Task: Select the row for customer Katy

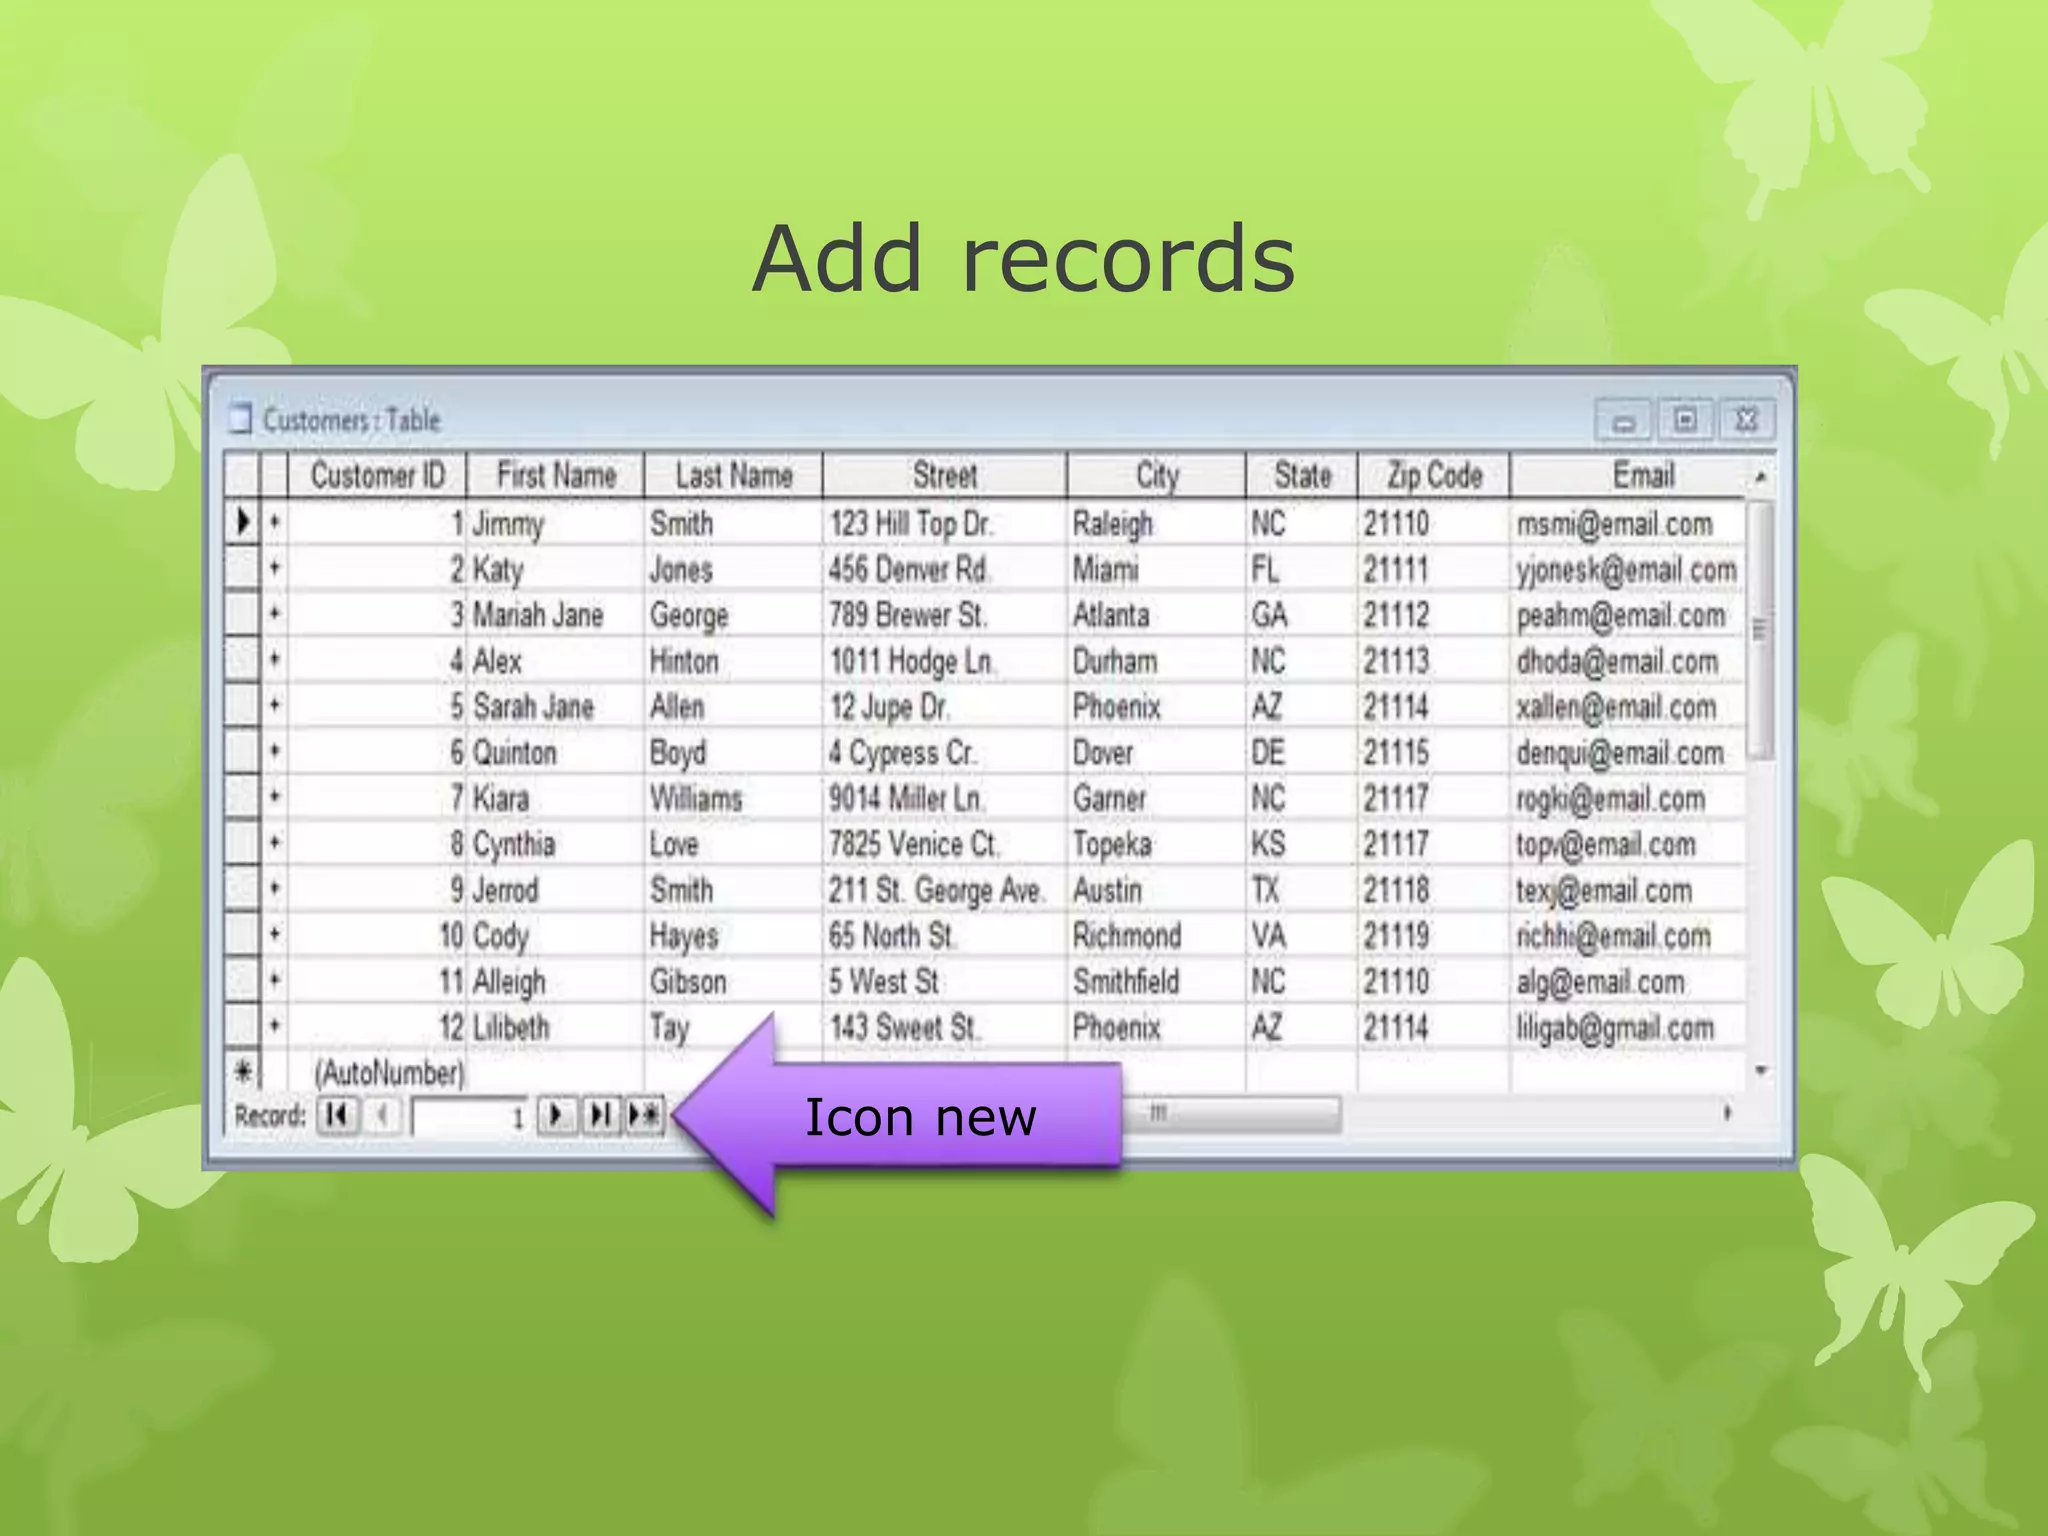Action: point(242,569)
